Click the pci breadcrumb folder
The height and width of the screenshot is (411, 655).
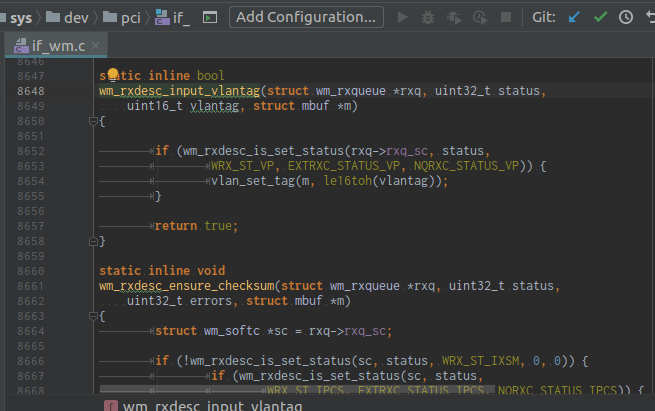pos(122,18)
